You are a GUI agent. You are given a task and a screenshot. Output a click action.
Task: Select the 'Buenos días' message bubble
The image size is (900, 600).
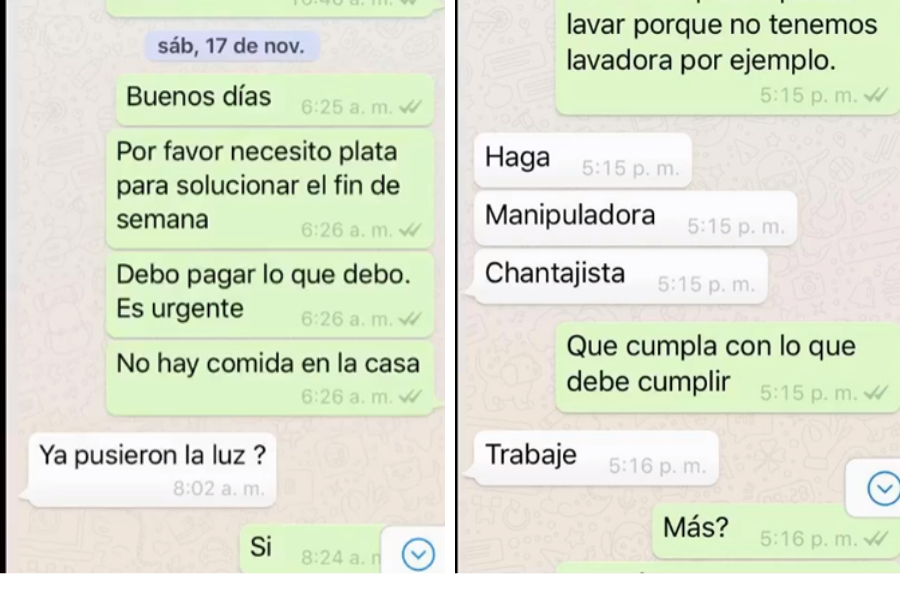coord(275,100)
